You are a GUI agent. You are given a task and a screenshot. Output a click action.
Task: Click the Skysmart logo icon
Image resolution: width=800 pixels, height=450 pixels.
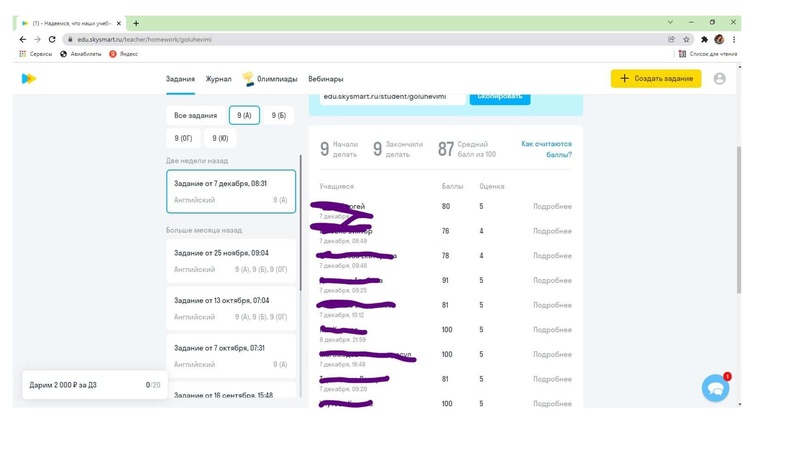pos(29,78)
